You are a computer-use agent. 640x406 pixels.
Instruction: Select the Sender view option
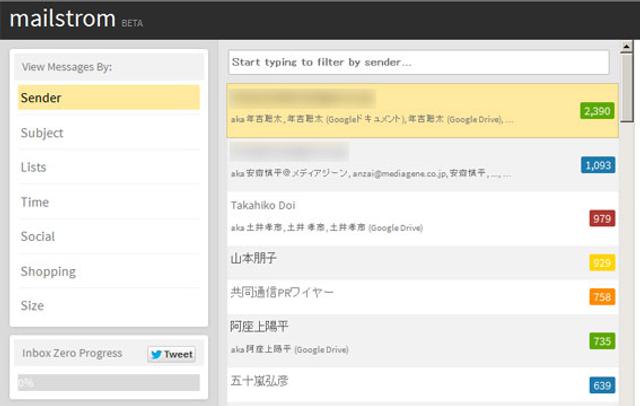(109, 98)
